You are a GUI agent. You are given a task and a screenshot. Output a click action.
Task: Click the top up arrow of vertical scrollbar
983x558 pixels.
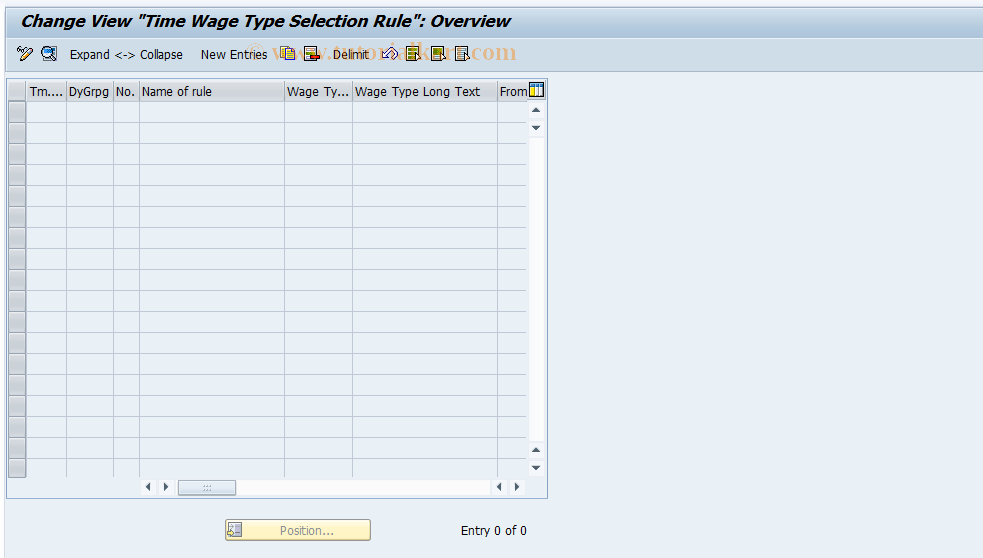point(536,110)
